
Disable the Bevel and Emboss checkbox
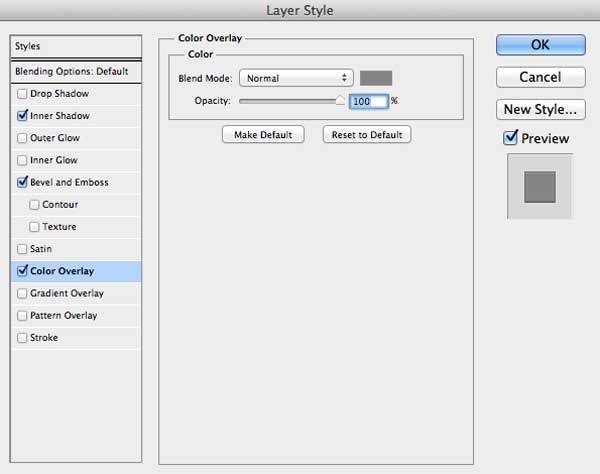point(22,182)
